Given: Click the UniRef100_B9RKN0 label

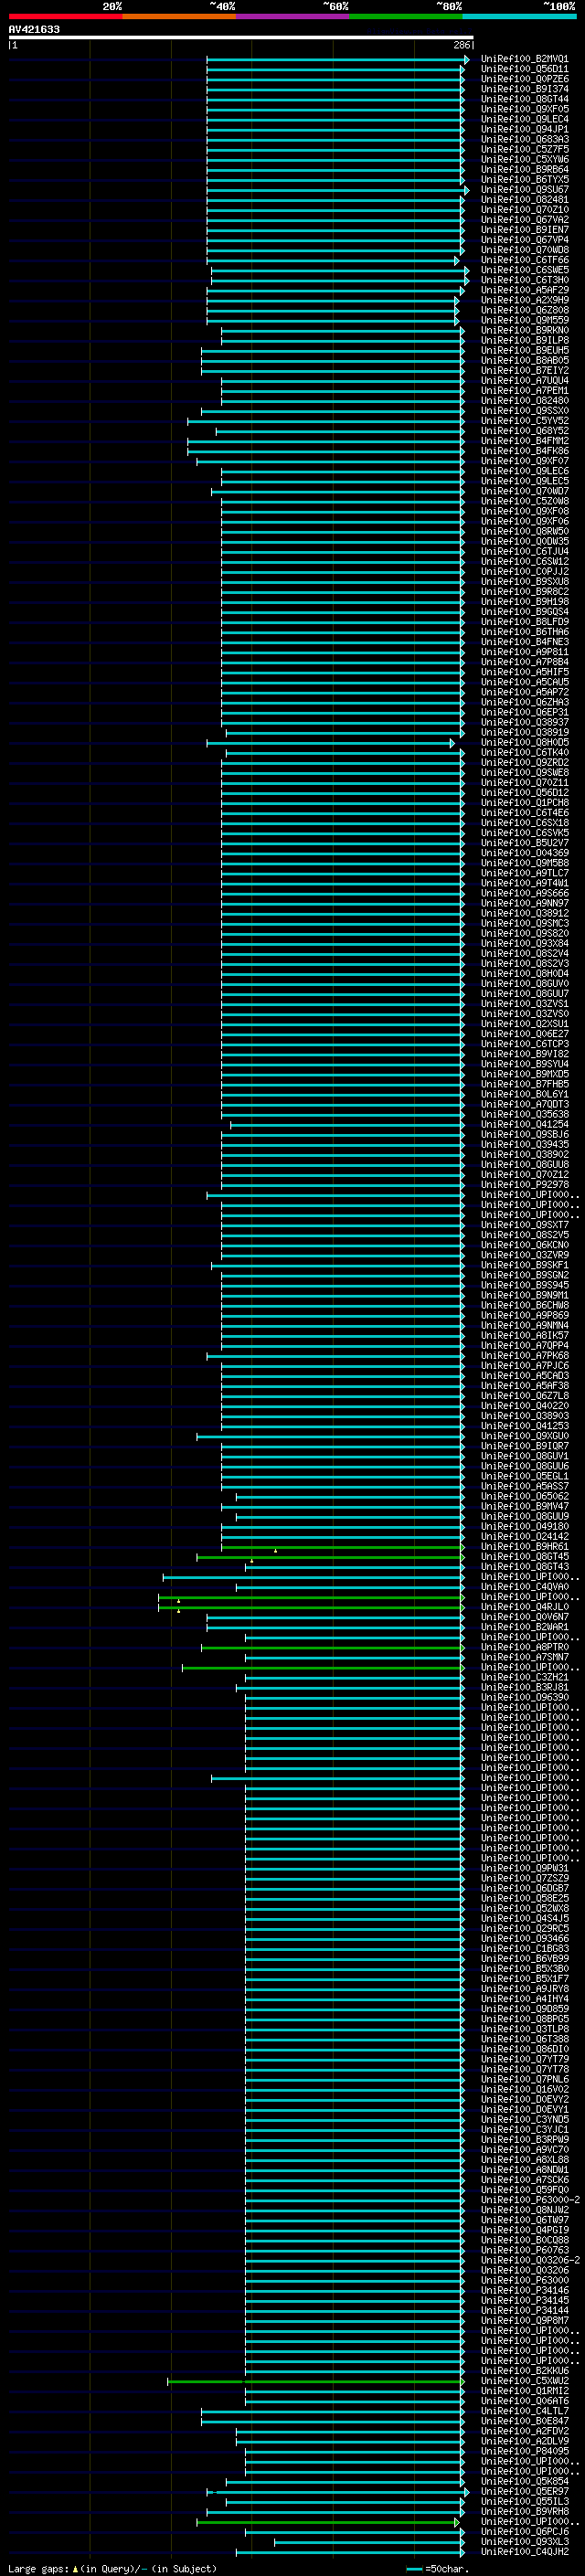Looking at the screenshot, I should [524, 331].
